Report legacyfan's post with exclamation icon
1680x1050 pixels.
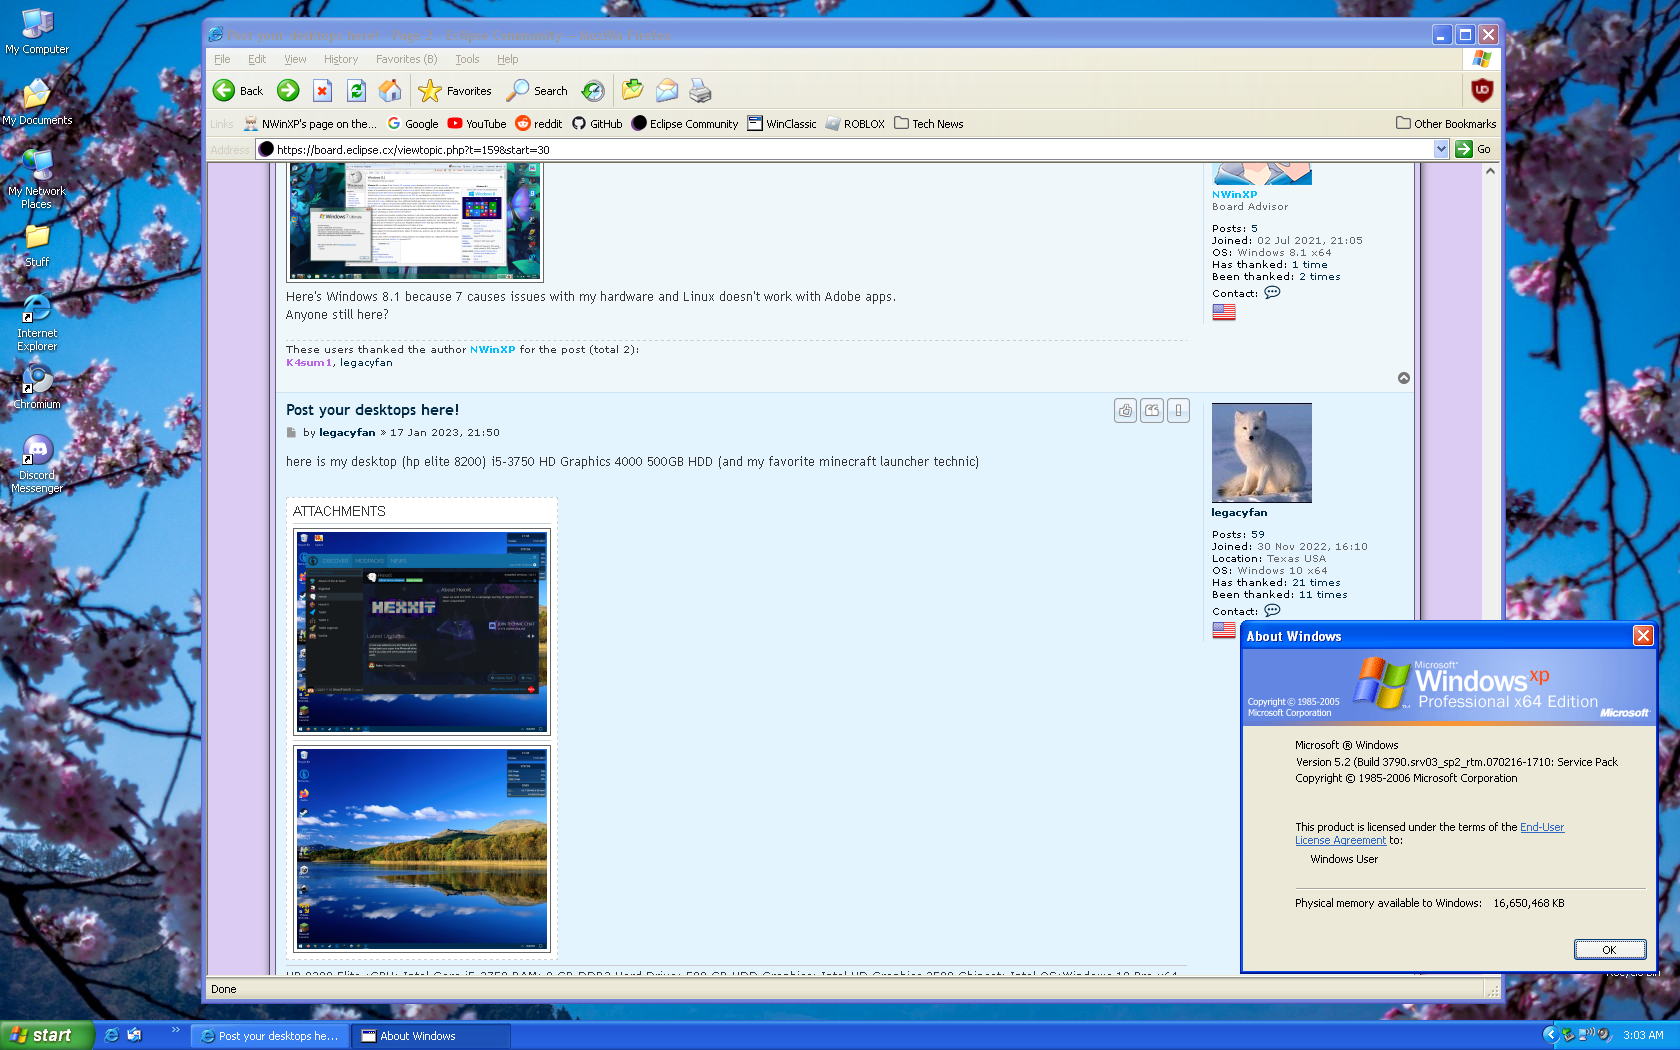(1178, 410)
